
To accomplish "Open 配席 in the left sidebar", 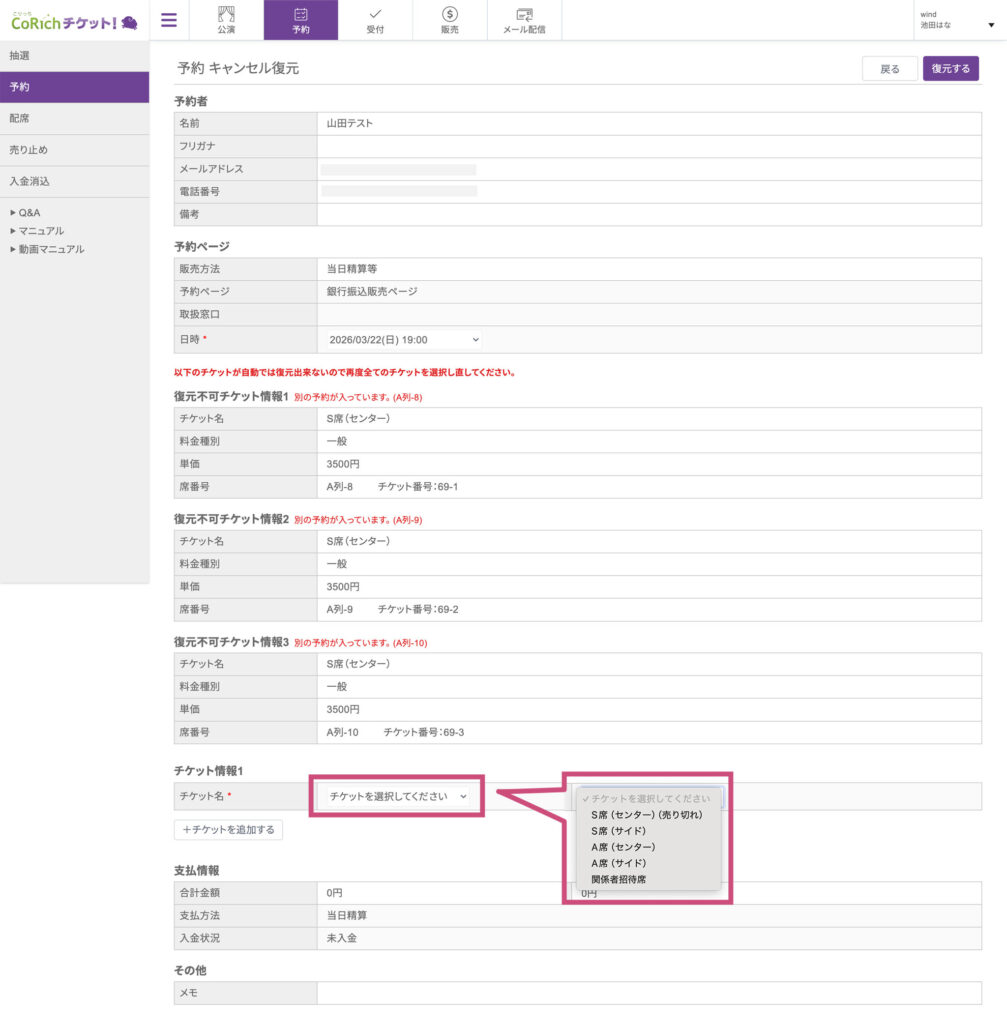I will pos(74,118).
